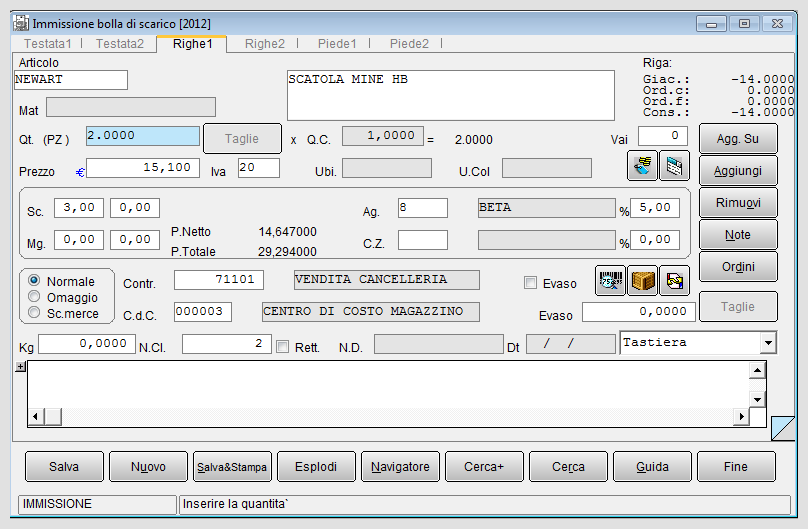The width and height of the screenshot is (808, 529).
Task: Click the blue corner grip at bottom right
Action: 783,429
